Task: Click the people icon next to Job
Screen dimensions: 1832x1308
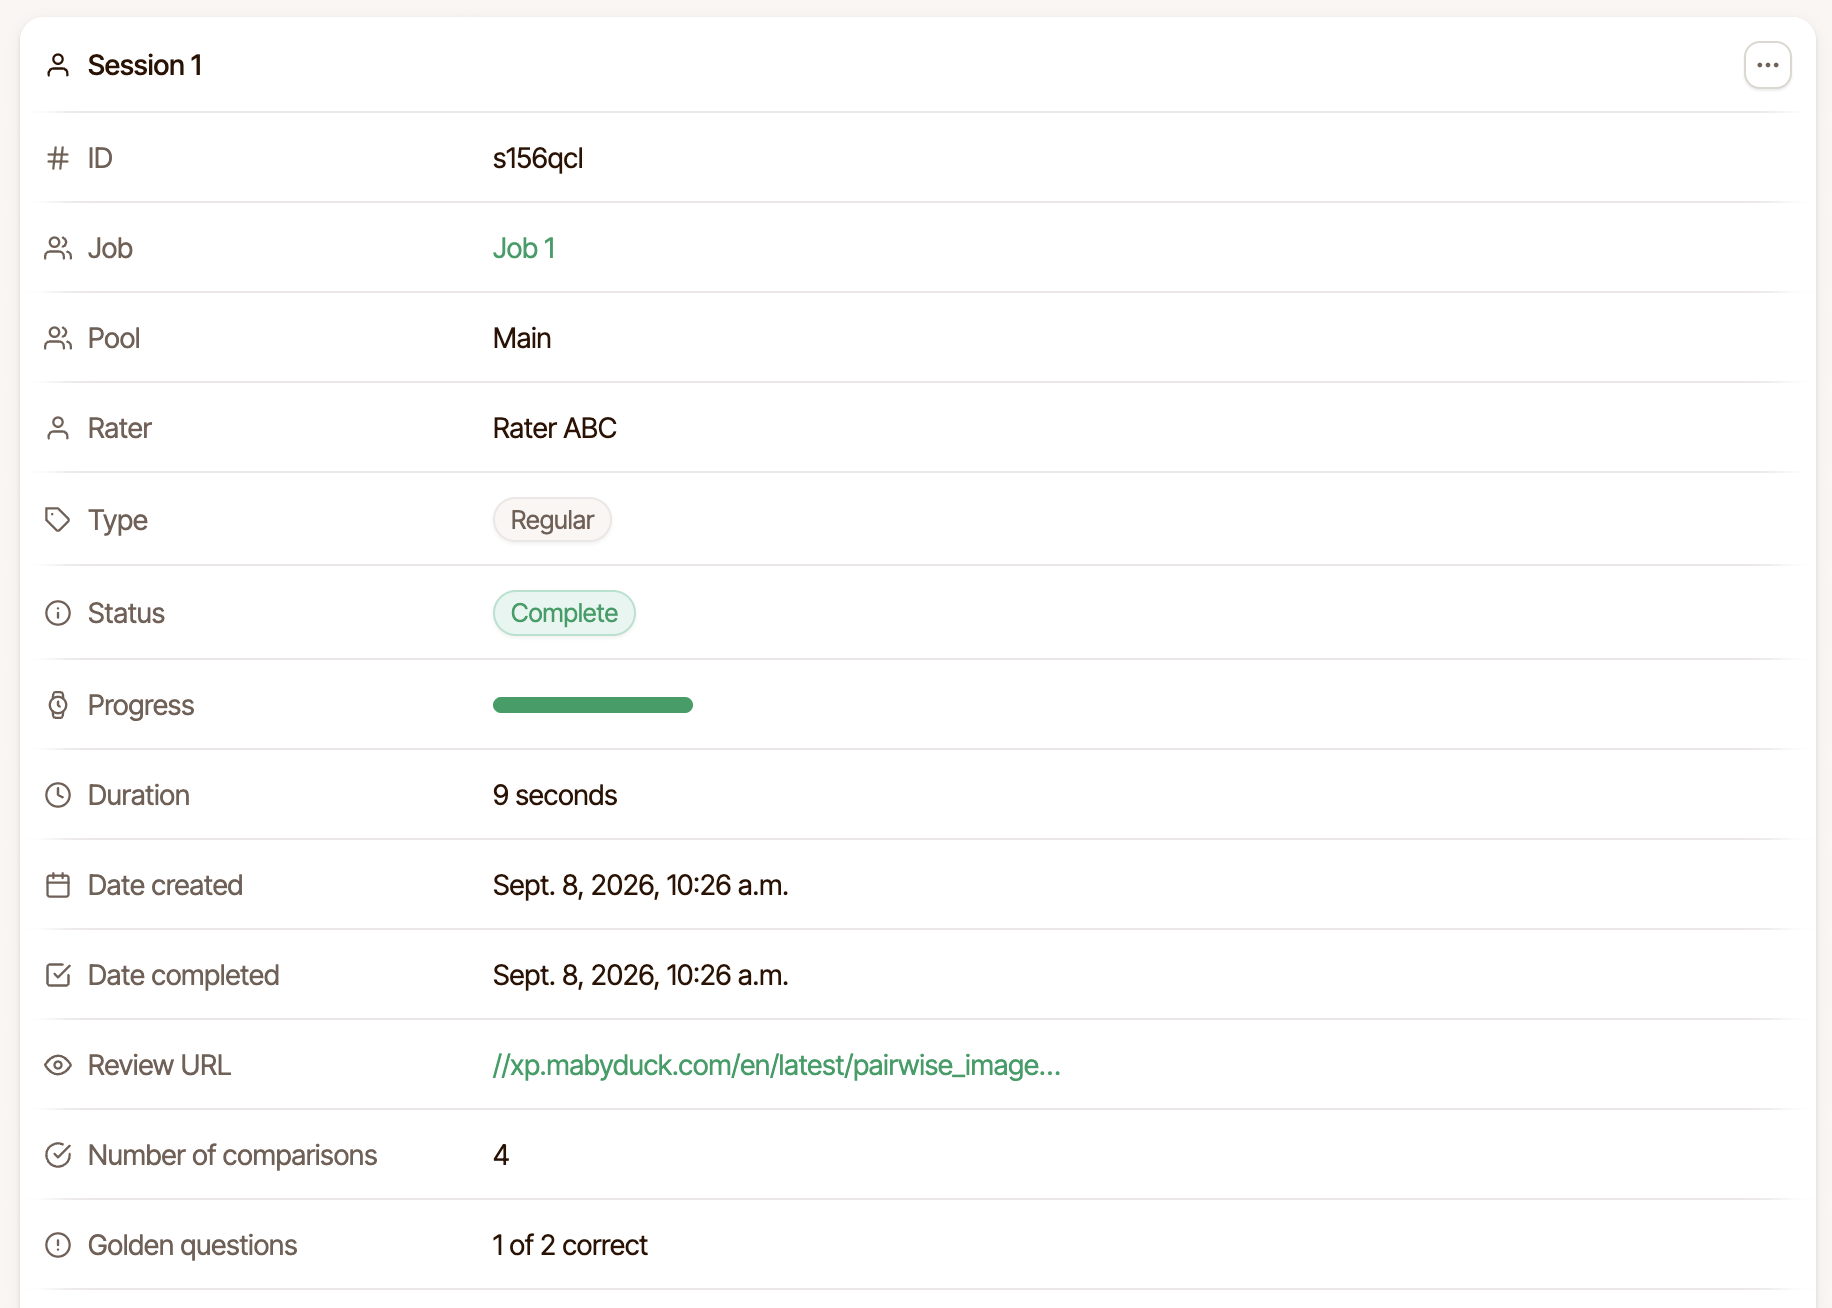Action: click(58, 248)
